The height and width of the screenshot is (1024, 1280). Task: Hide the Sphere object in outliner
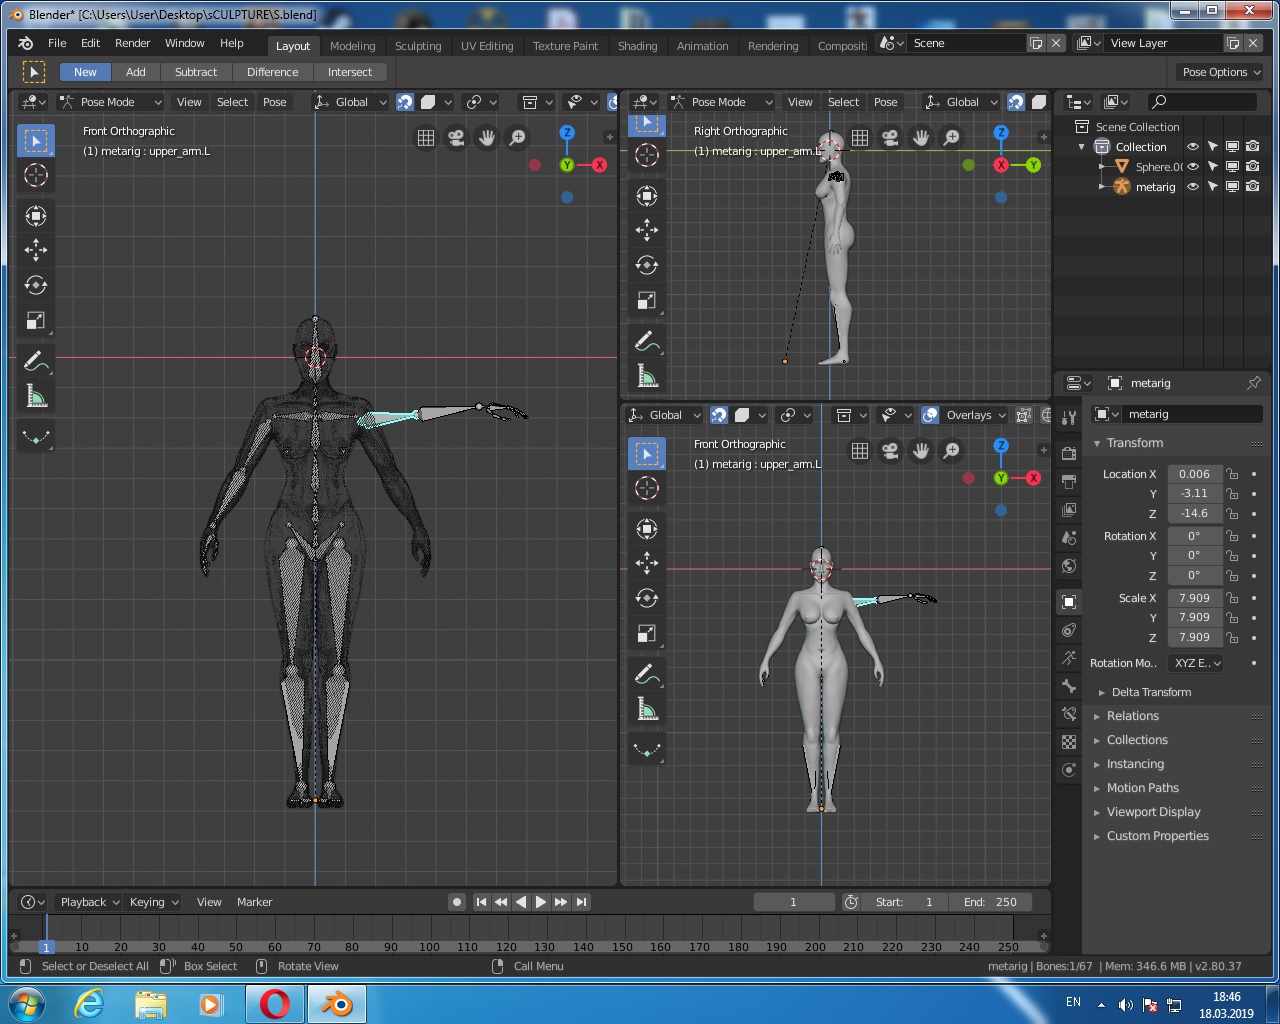(1193, 167)
